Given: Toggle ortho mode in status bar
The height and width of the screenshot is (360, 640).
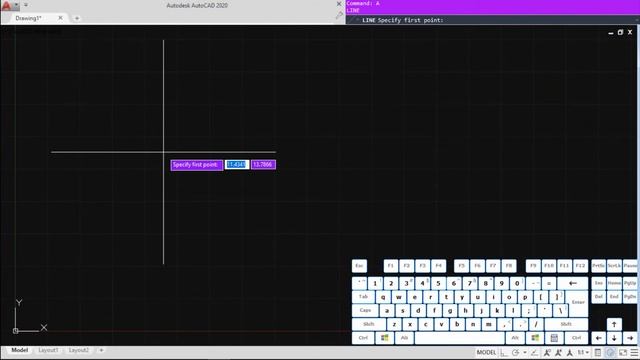Looking at the screenshot, I should (x=504, y=353).
